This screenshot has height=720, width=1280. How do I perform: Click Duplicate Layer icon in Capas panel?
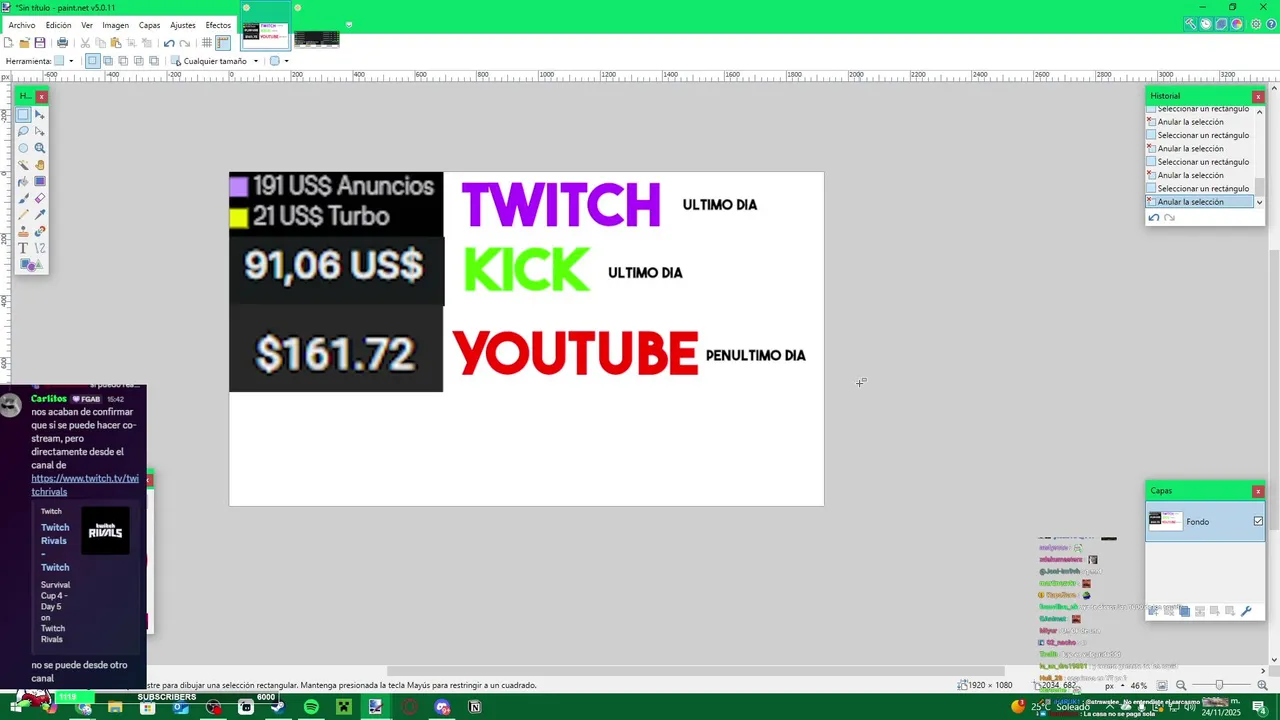point(1184,611)
